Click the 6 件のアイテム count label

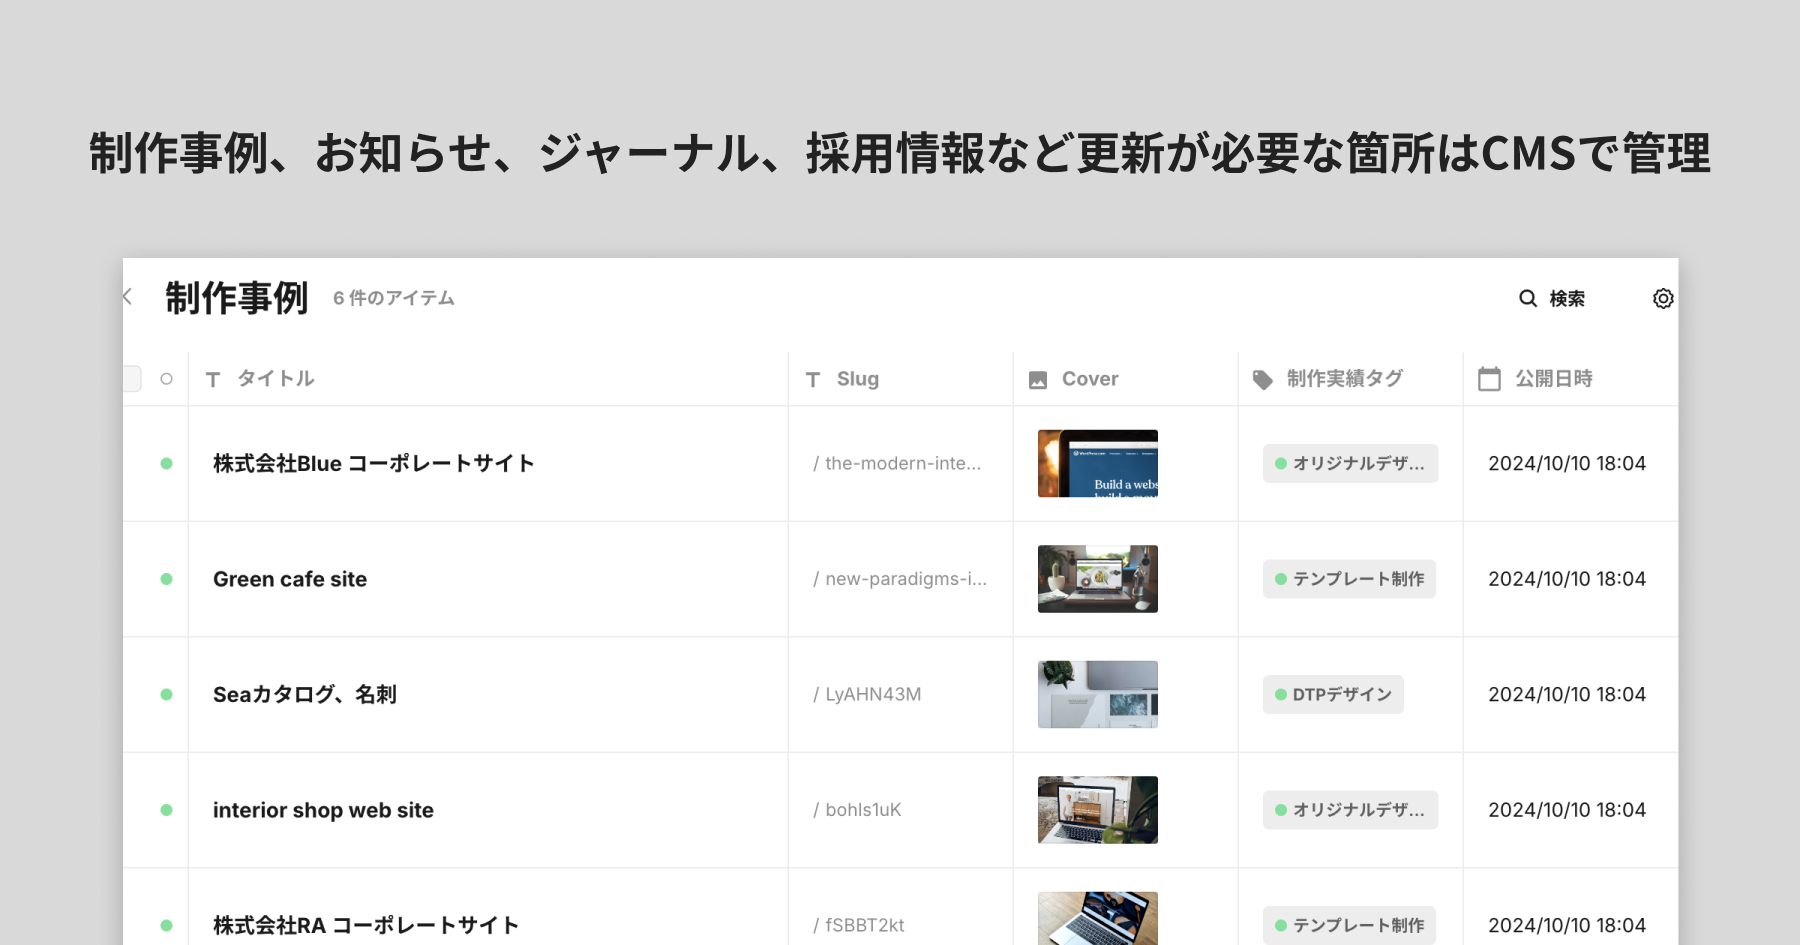point(394,298)
